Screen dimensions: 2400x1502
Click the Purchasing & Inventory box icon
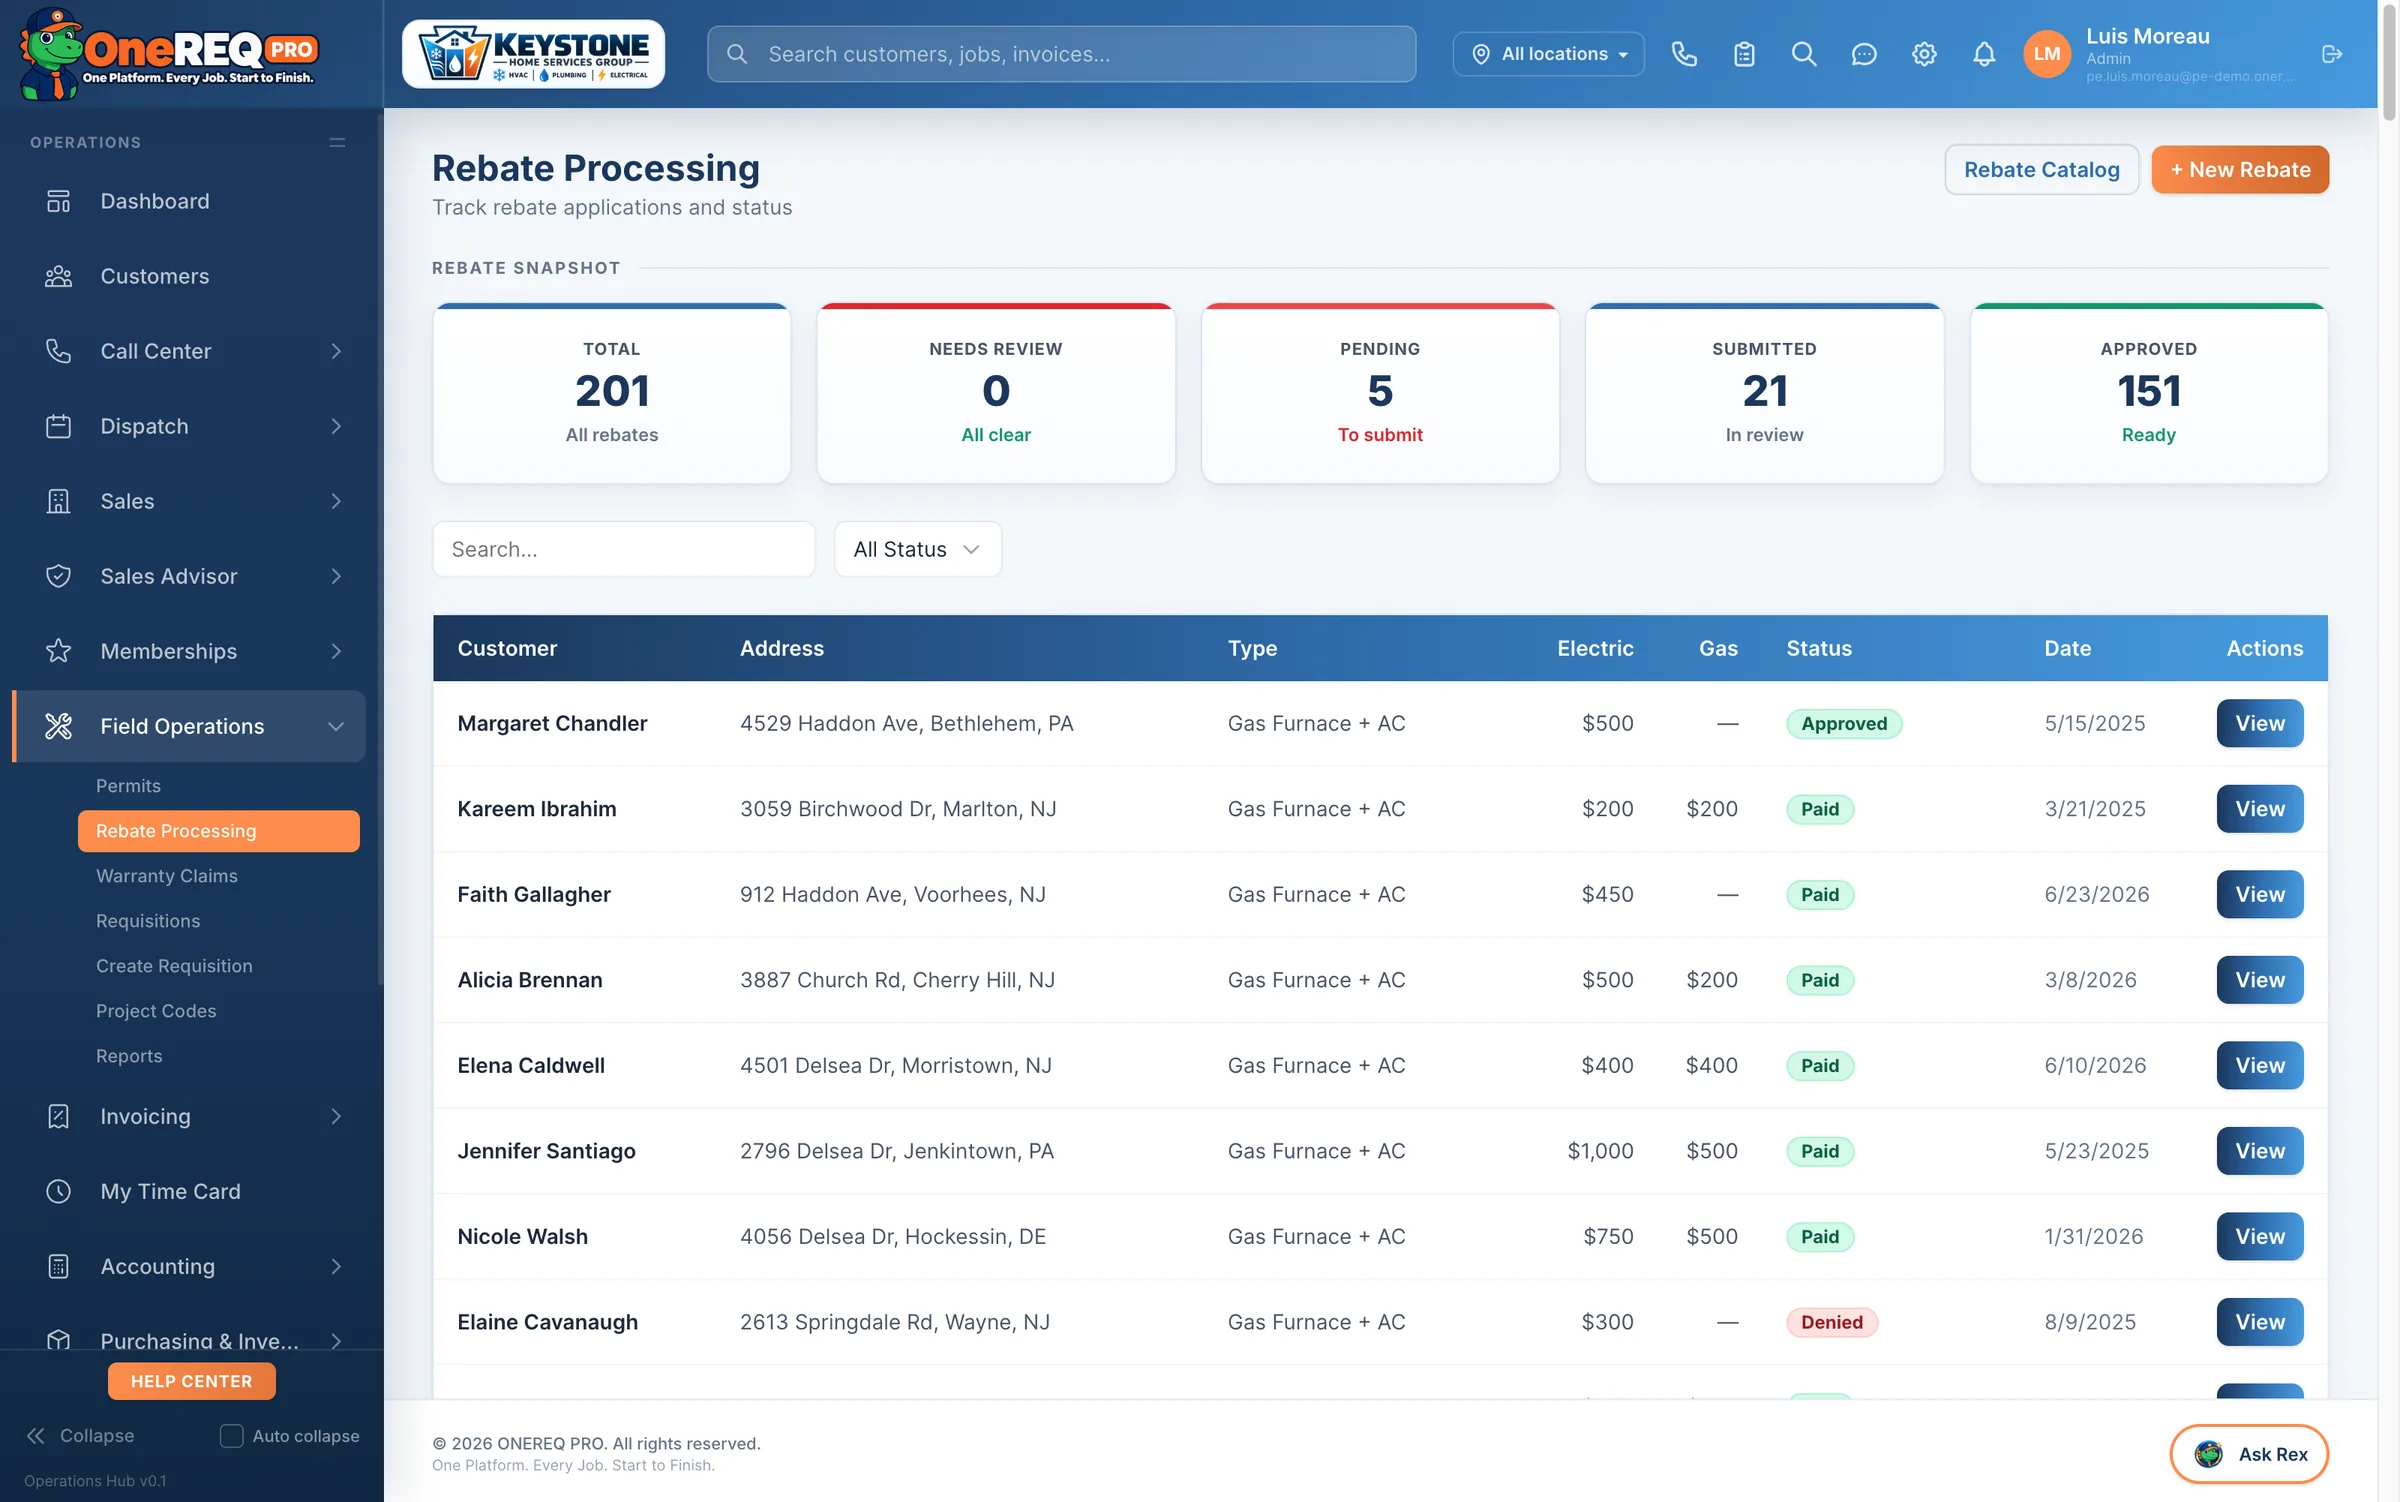coord(59,1340)
